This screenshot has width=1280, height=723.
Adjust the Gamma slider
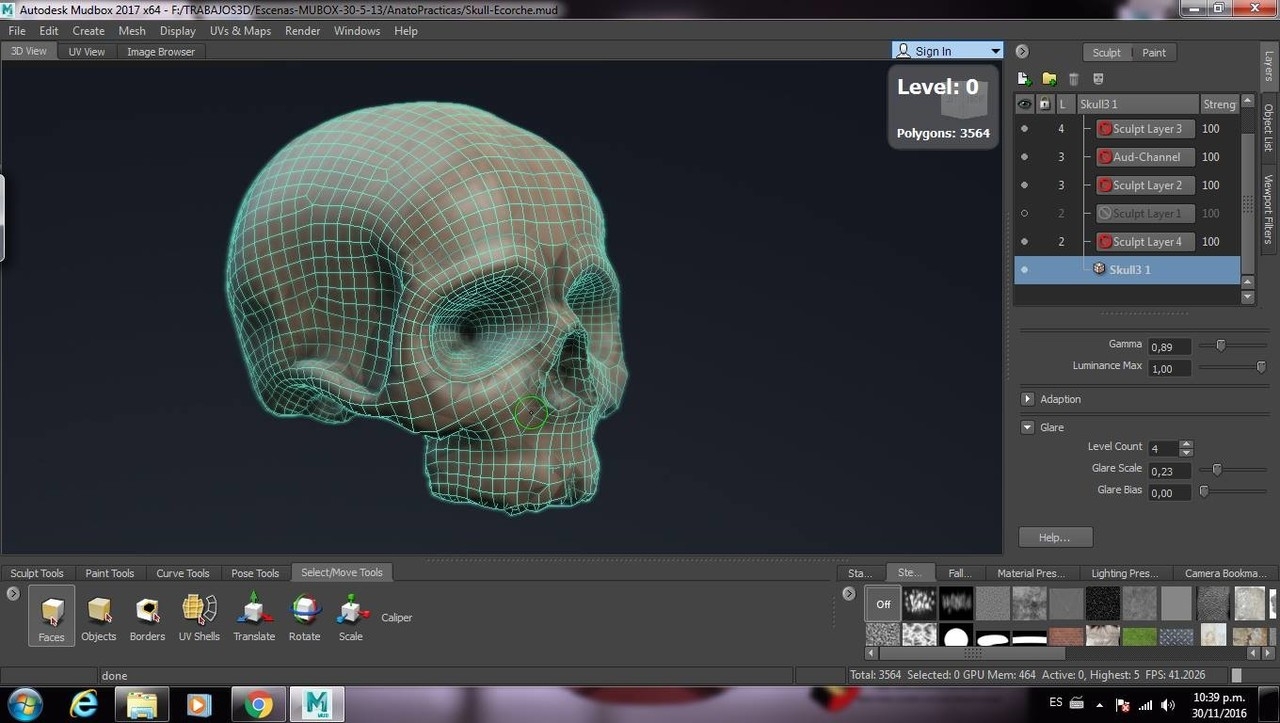point(1220,345)
